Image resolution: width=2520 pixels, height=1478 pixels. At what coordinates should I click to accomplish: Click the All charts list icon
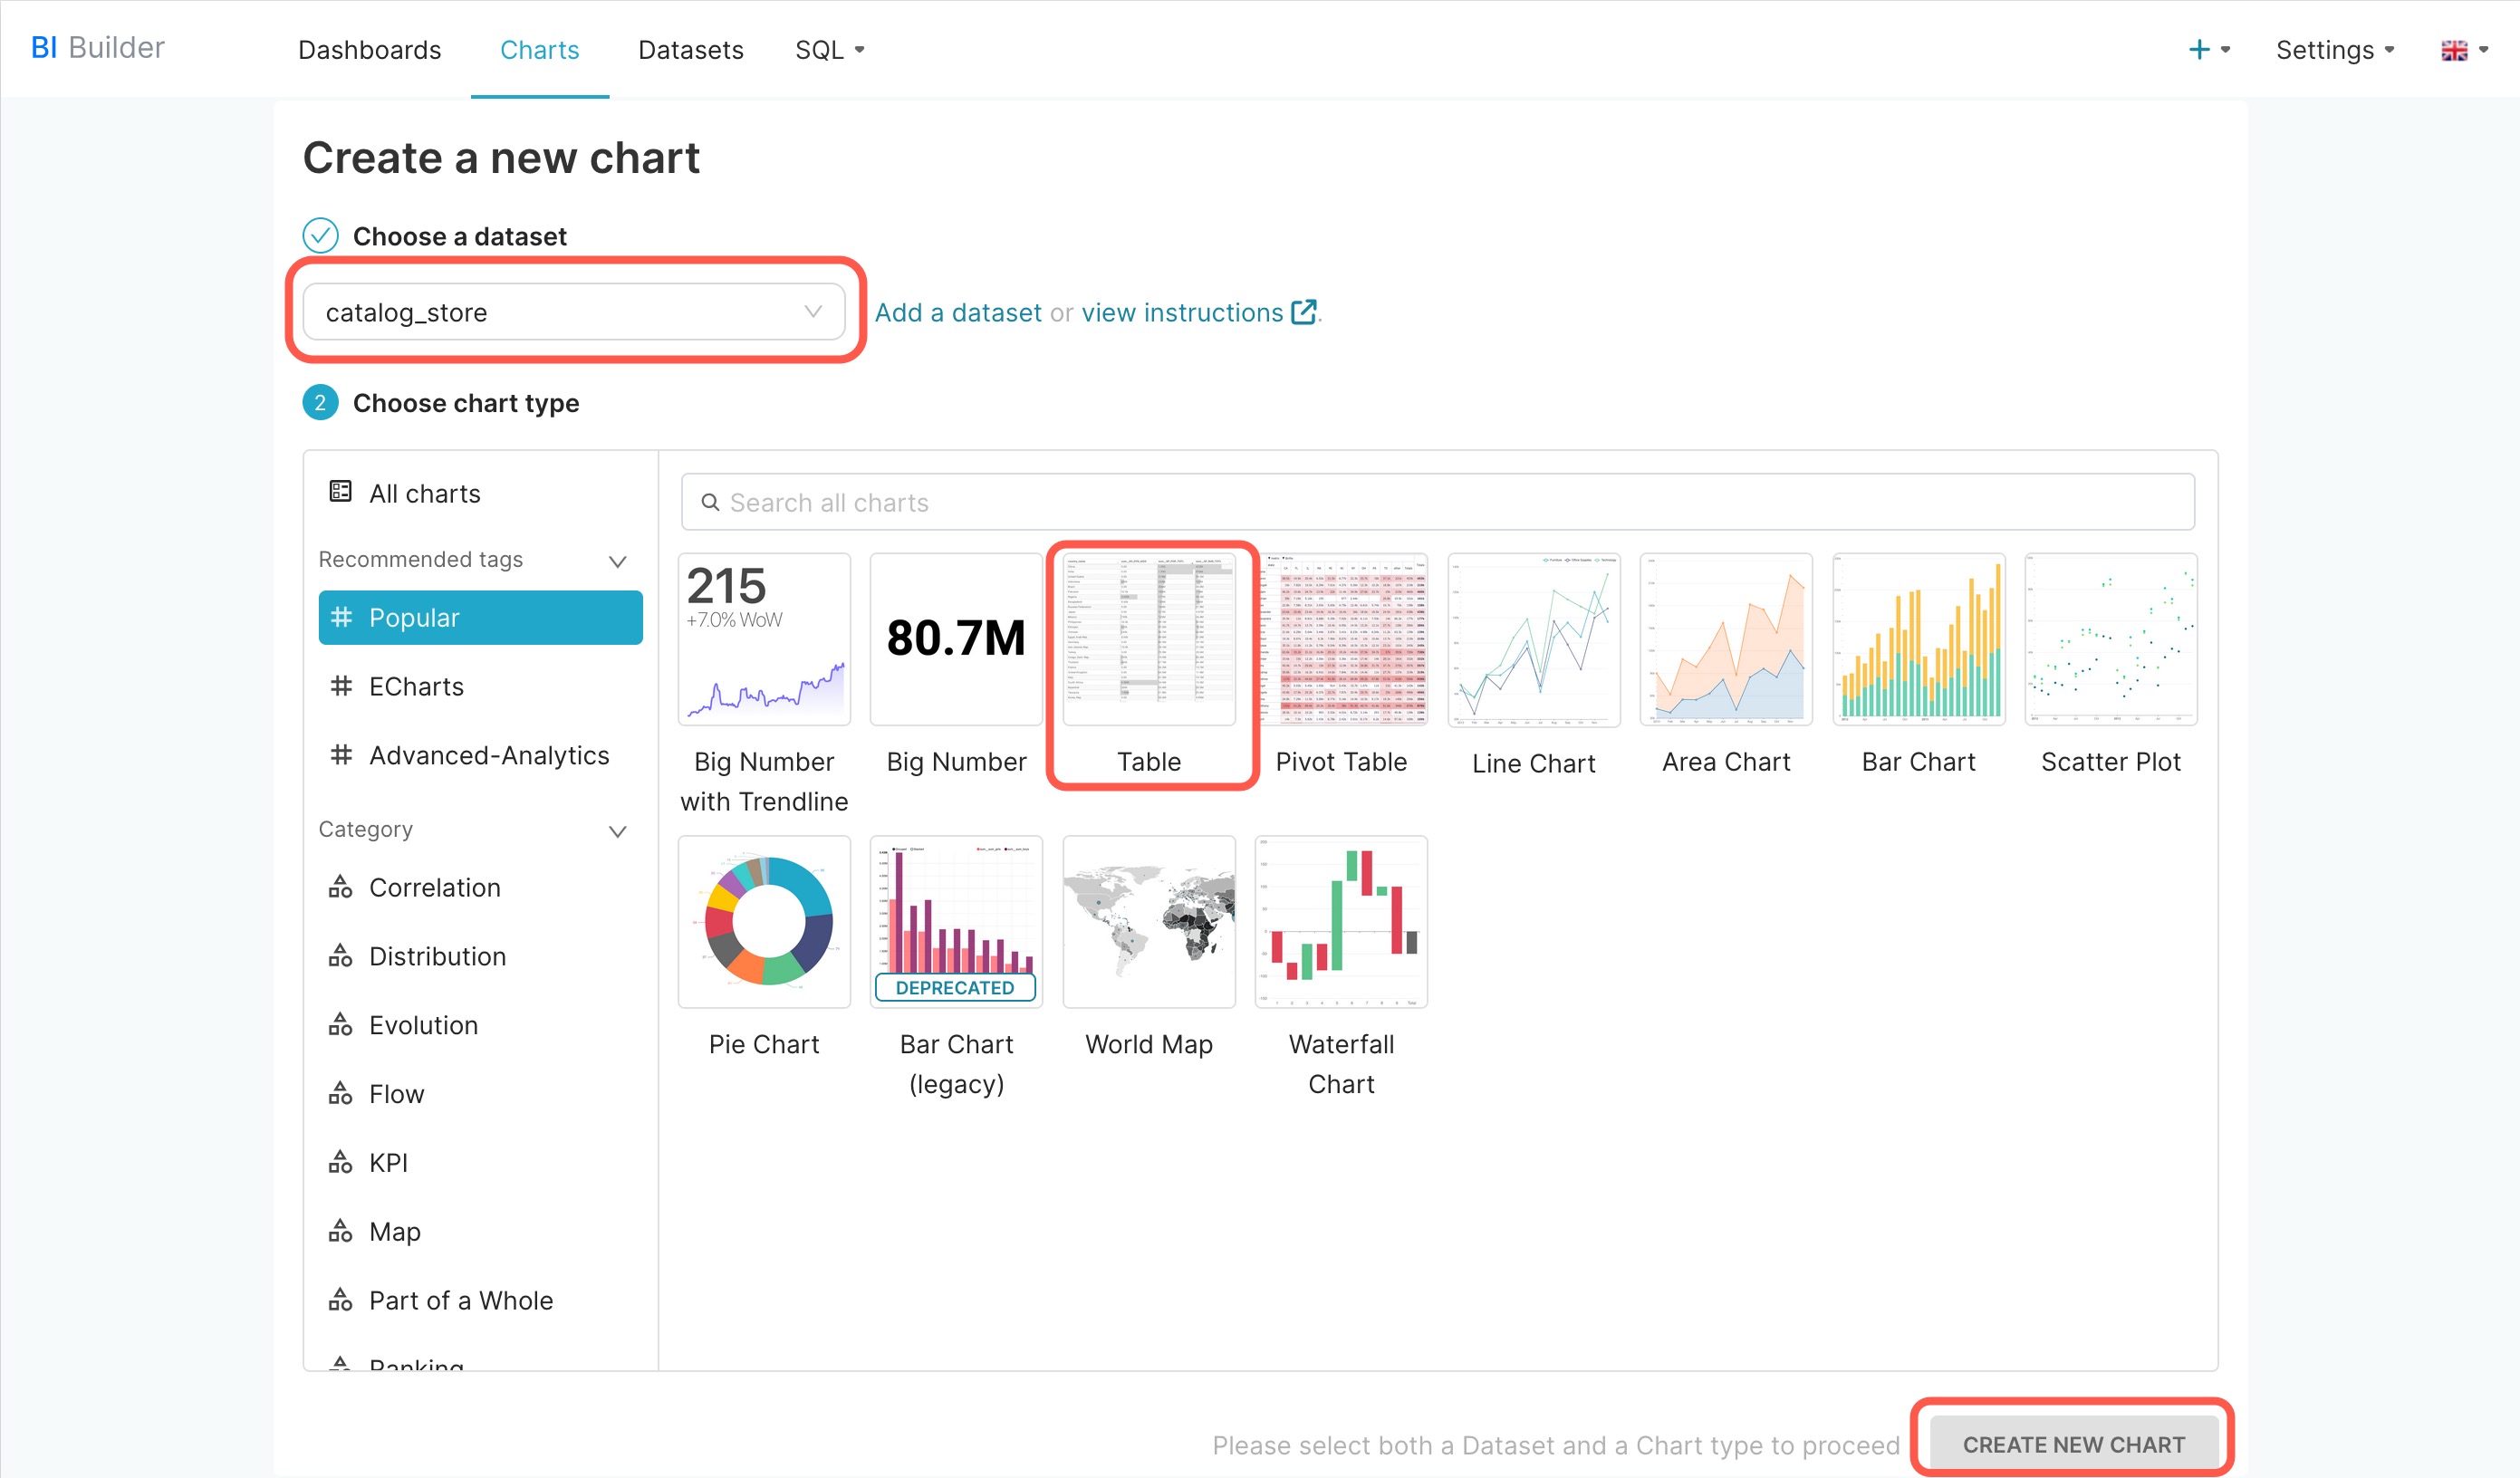click(x=340, y=492)
